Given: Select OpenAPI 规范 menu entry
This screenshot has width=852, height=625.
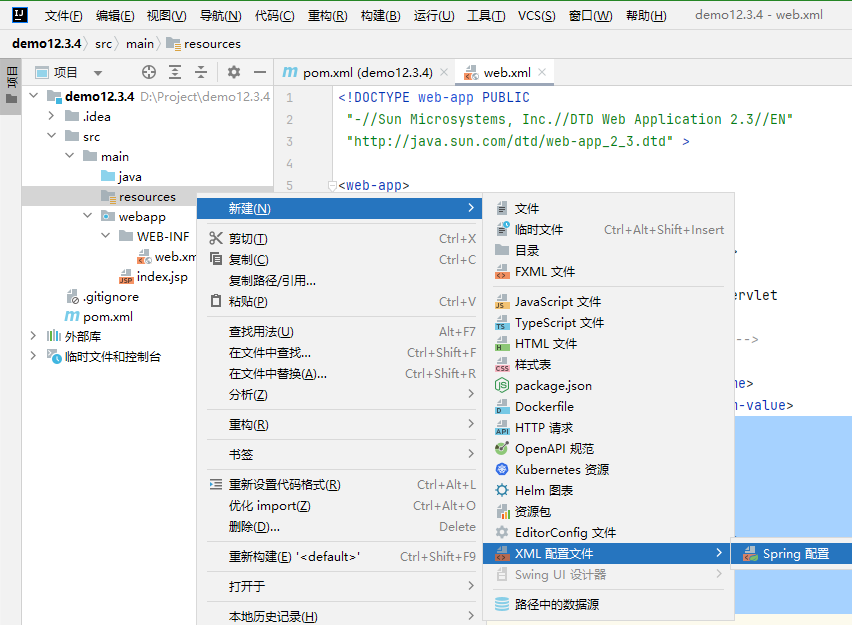Looking at the screenshot, I should (554, 449).
